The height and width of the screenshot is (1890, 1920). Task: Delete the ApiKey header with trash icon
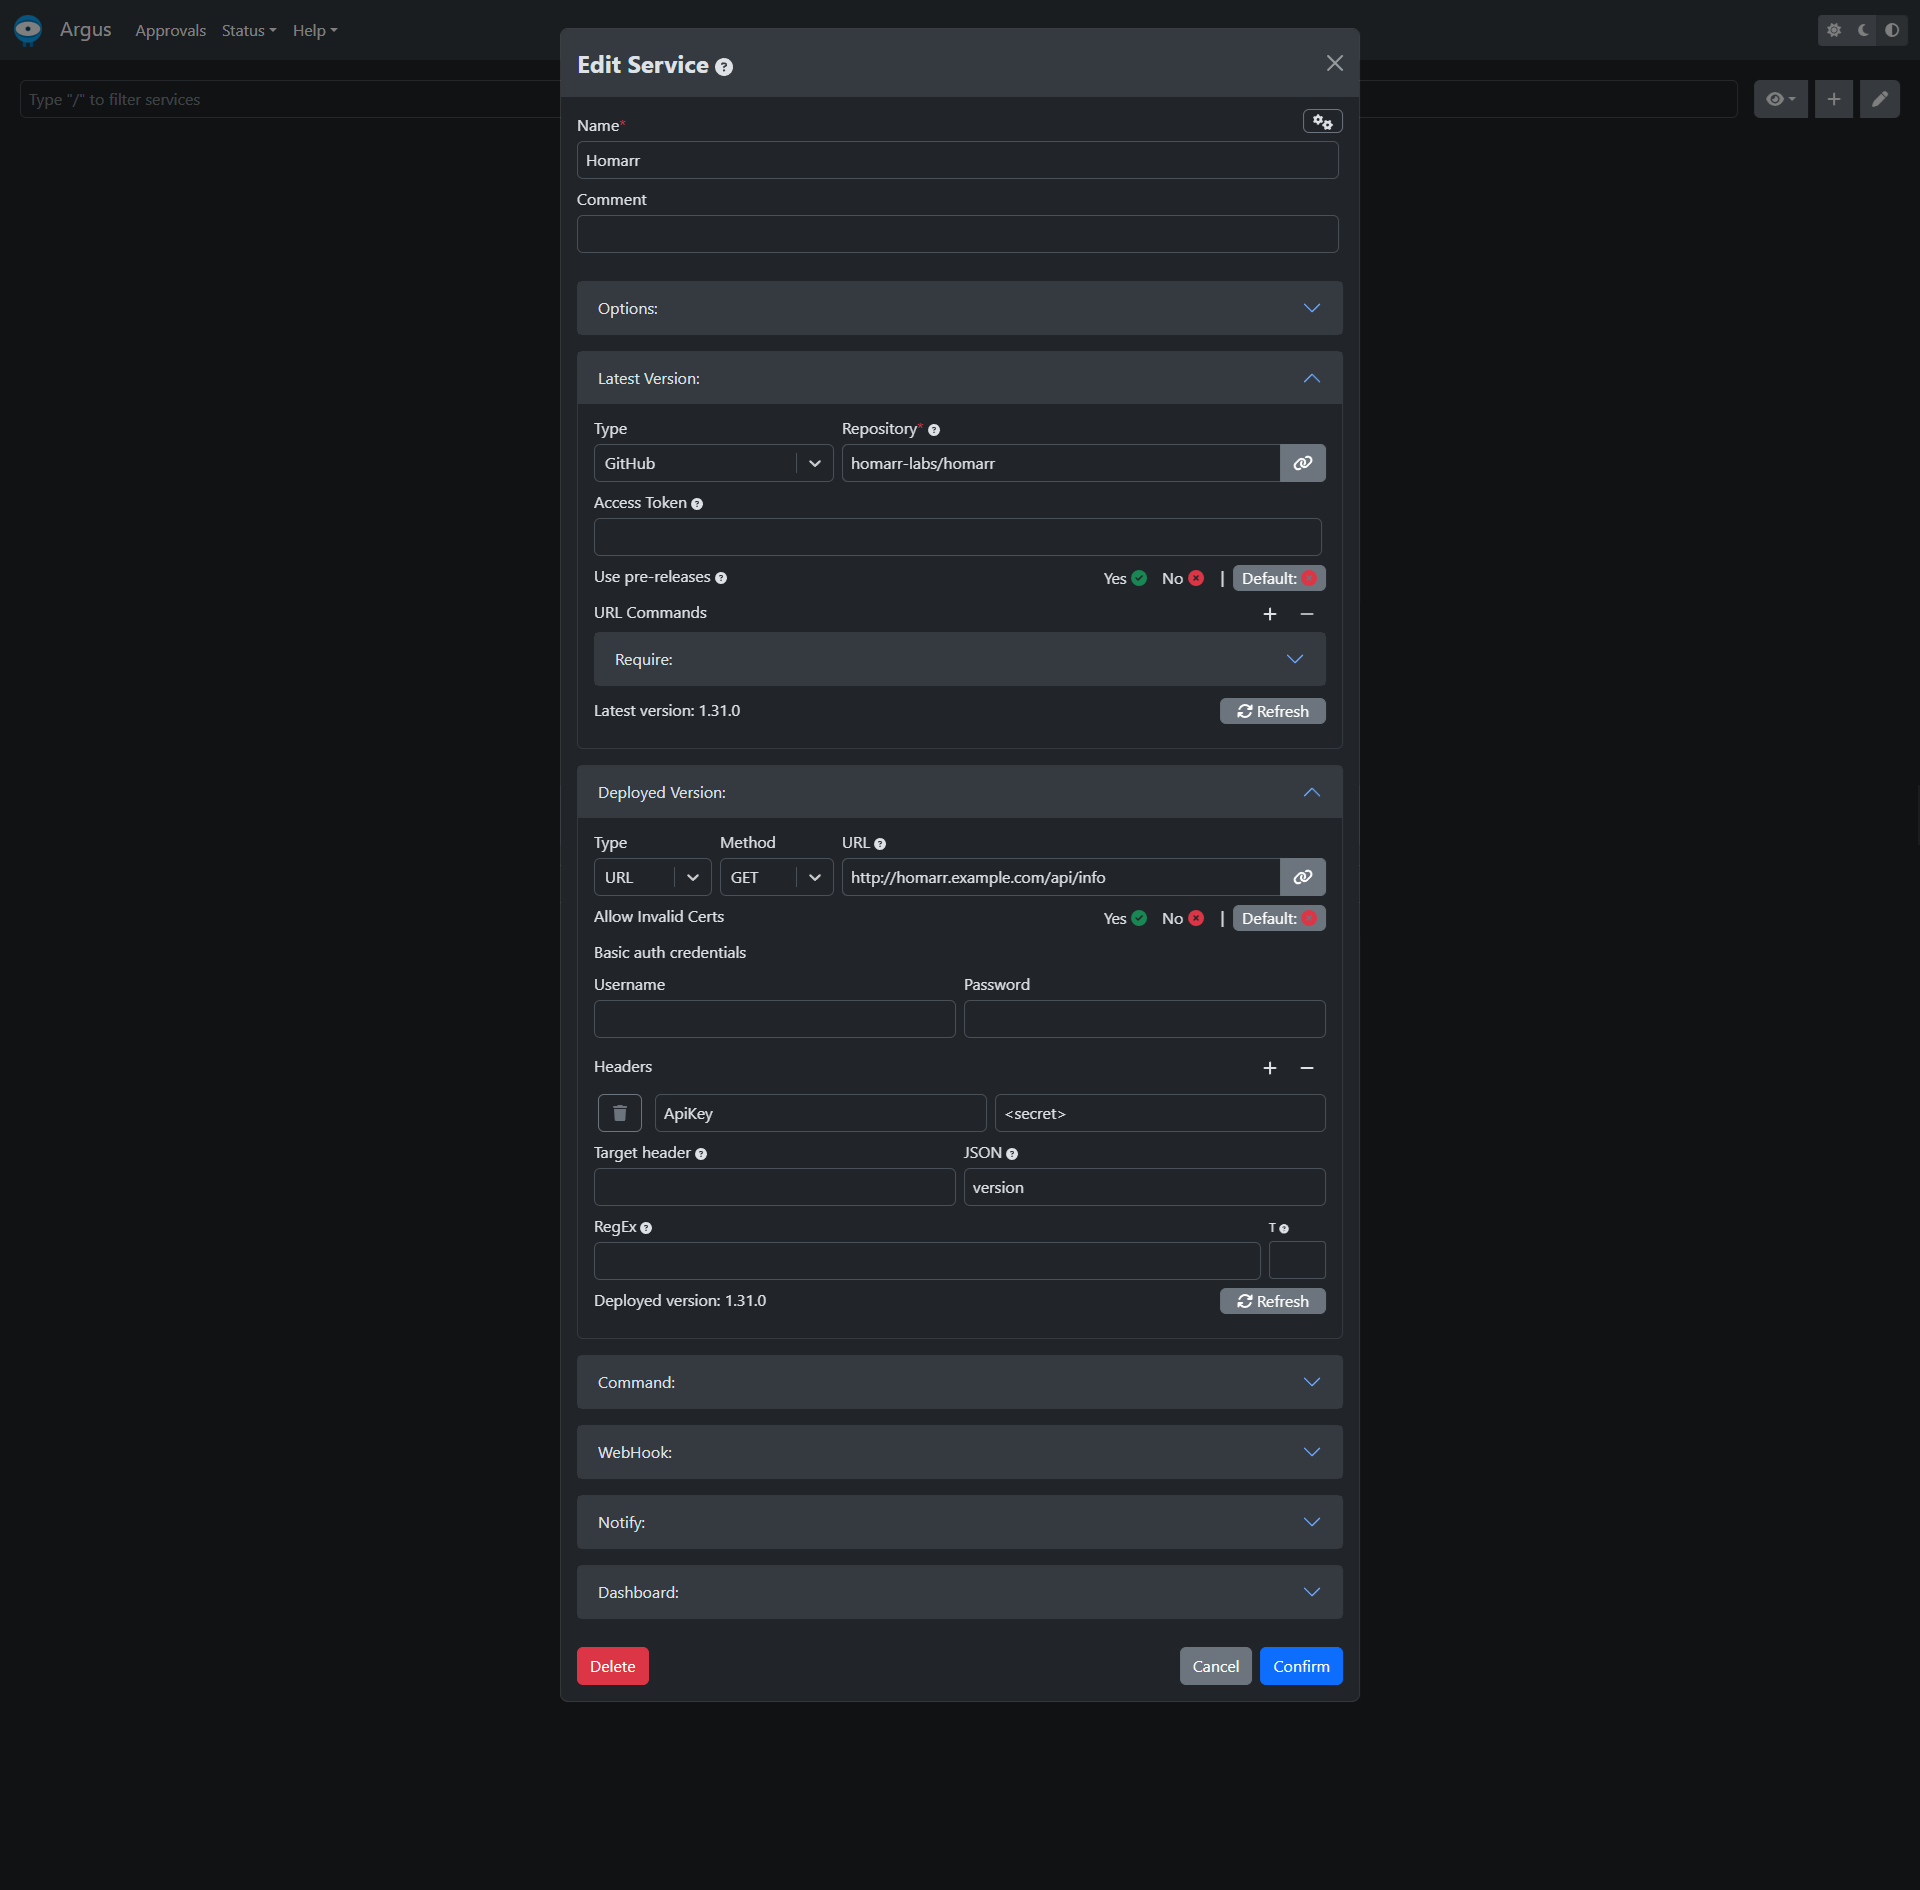(x=619, y=1113)
